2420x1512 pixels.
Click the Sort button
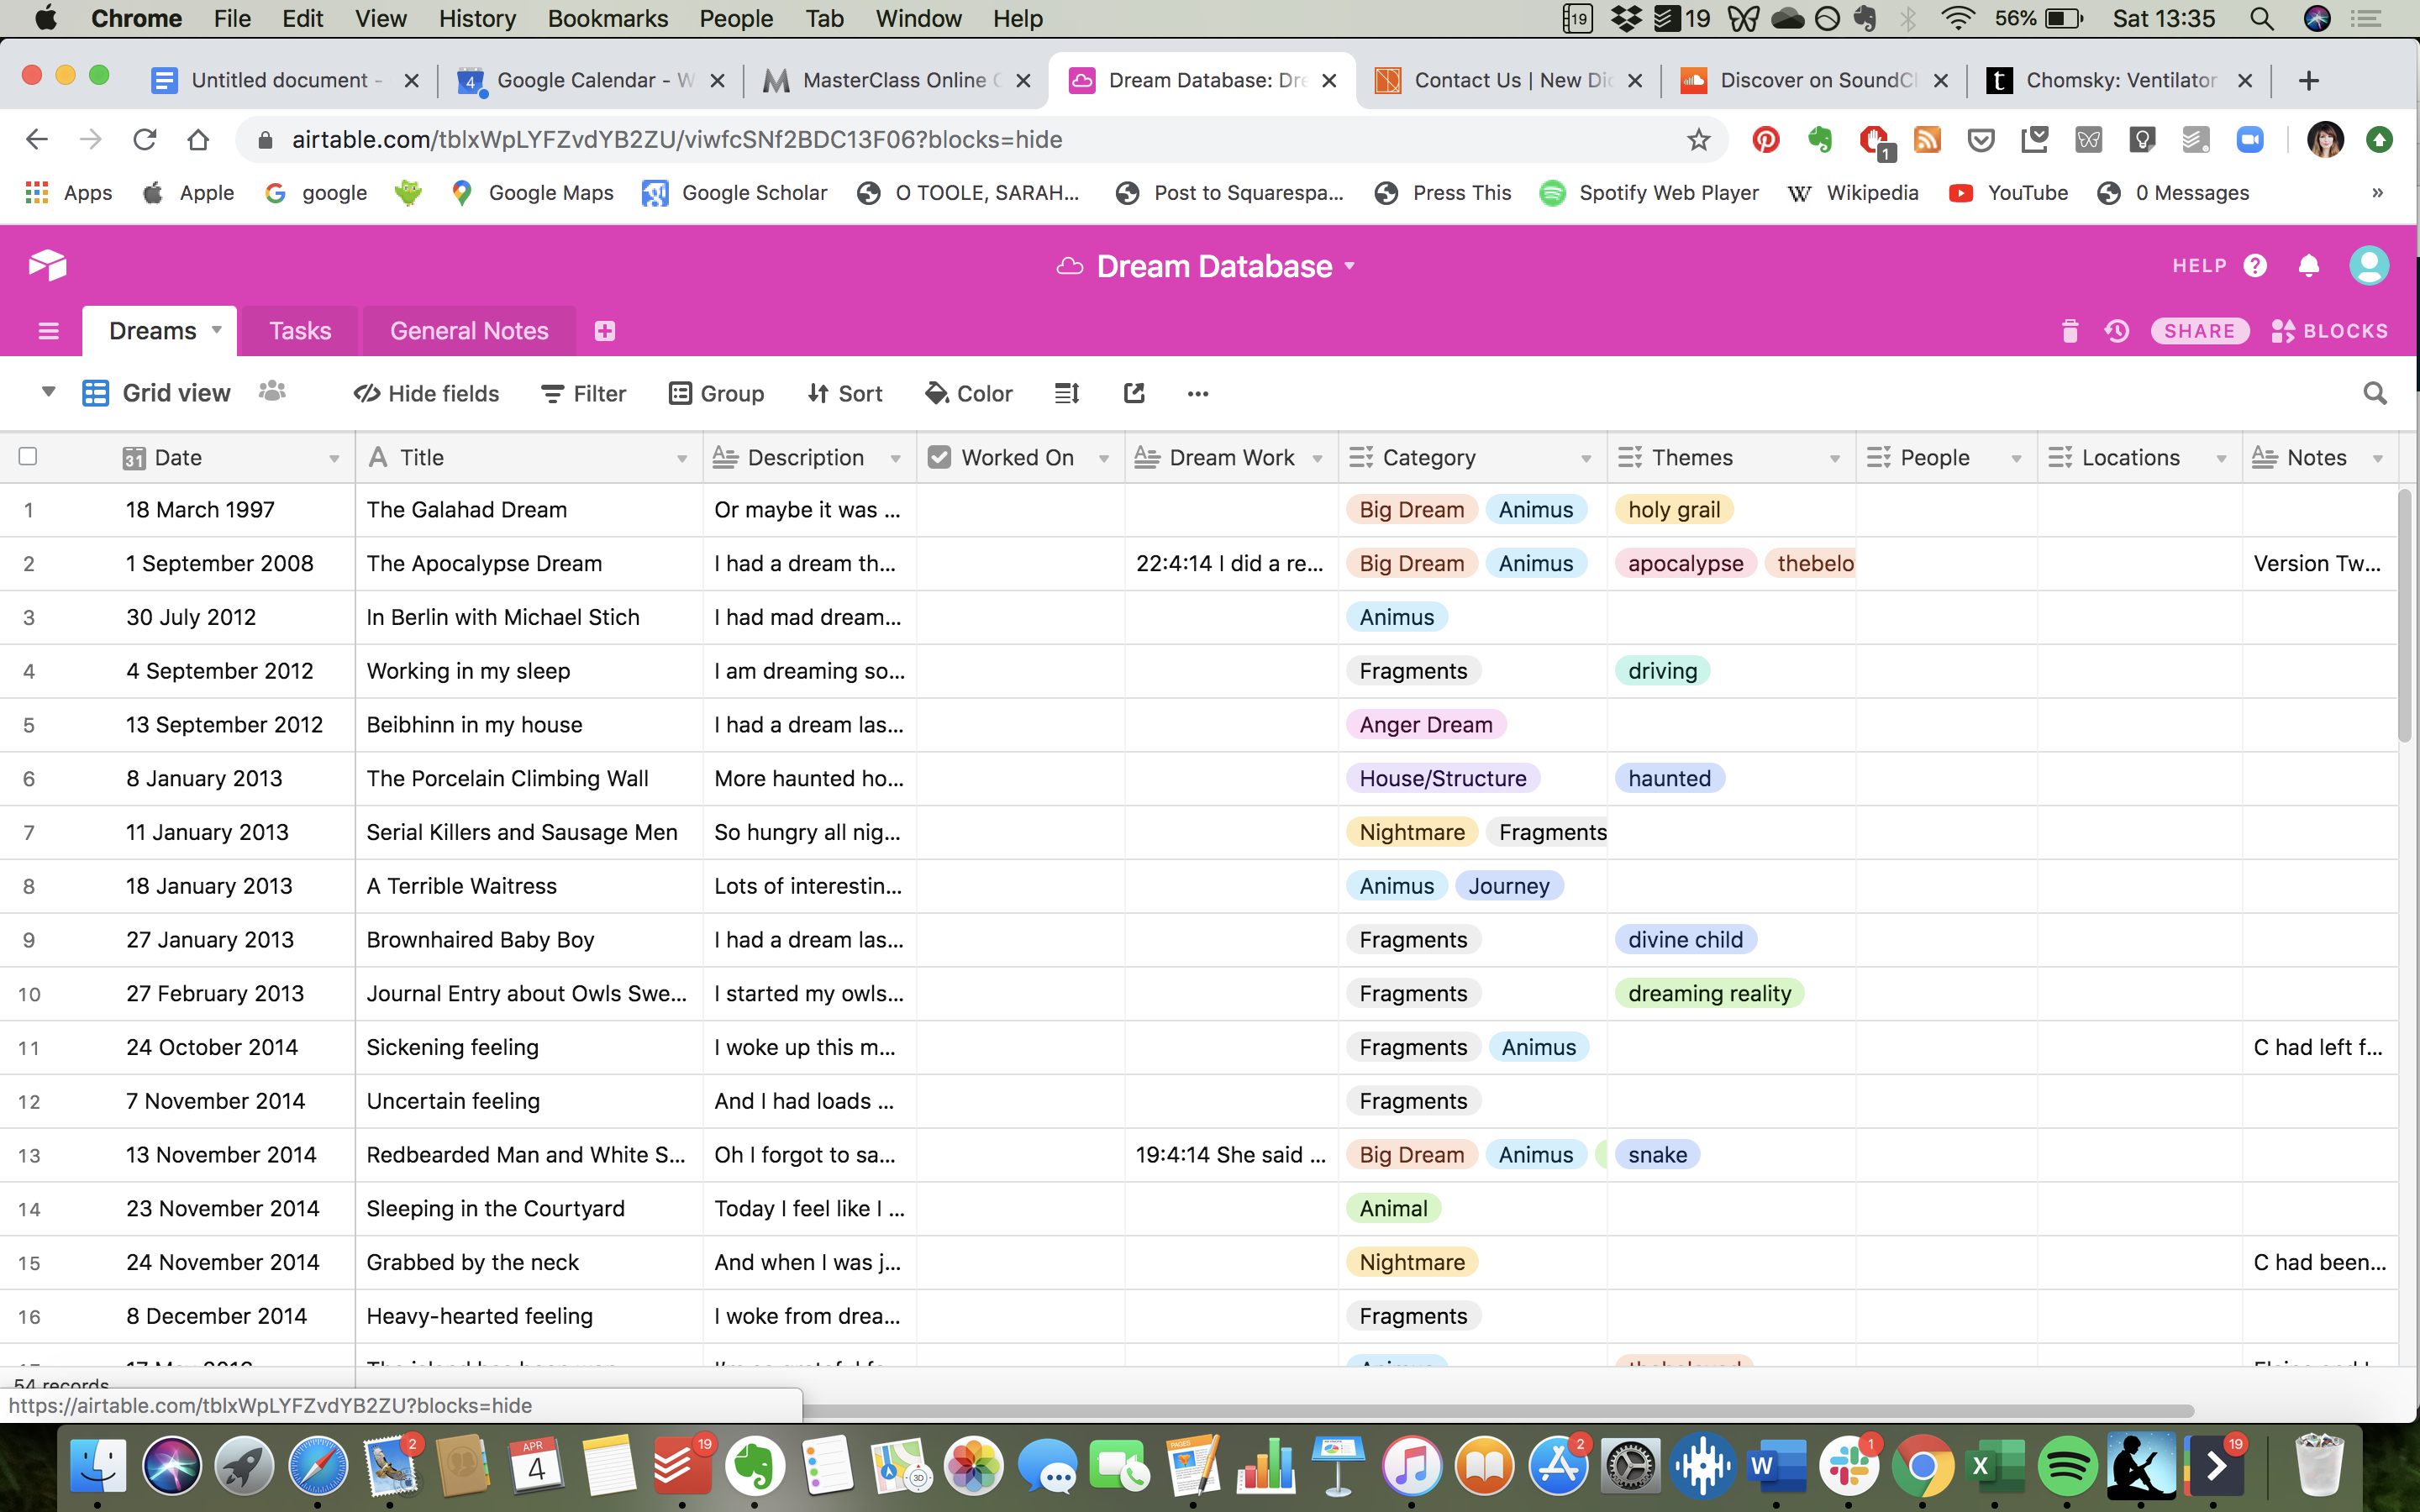845,394
